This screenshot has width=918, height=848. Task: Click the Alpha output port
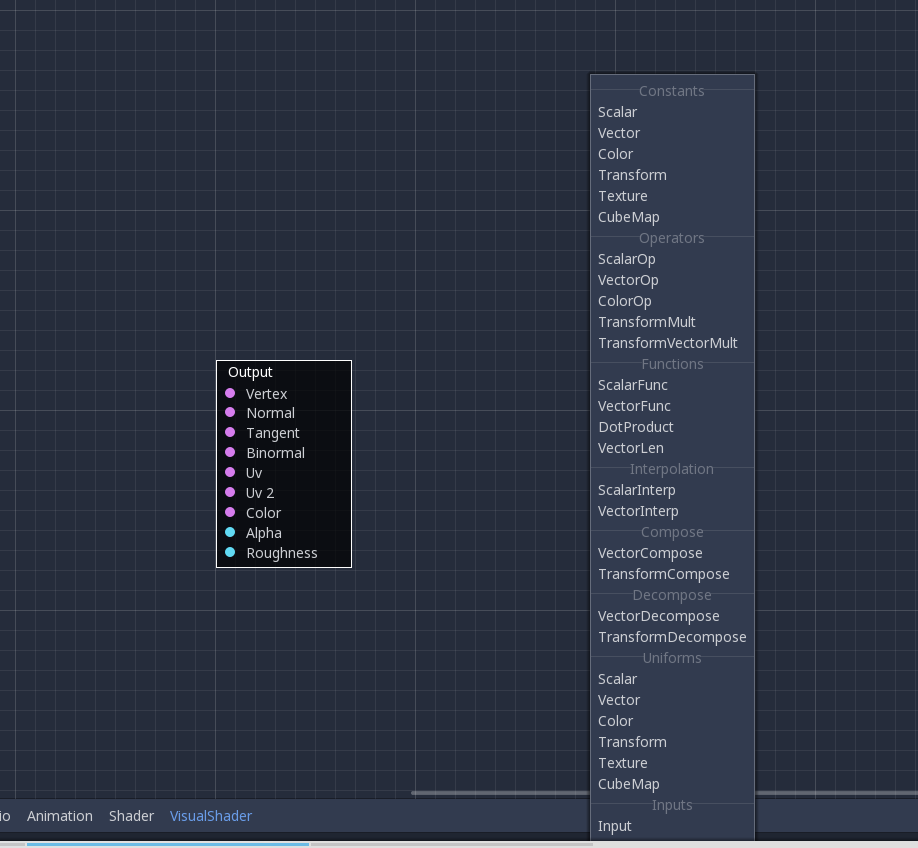[x=231, y=533]
